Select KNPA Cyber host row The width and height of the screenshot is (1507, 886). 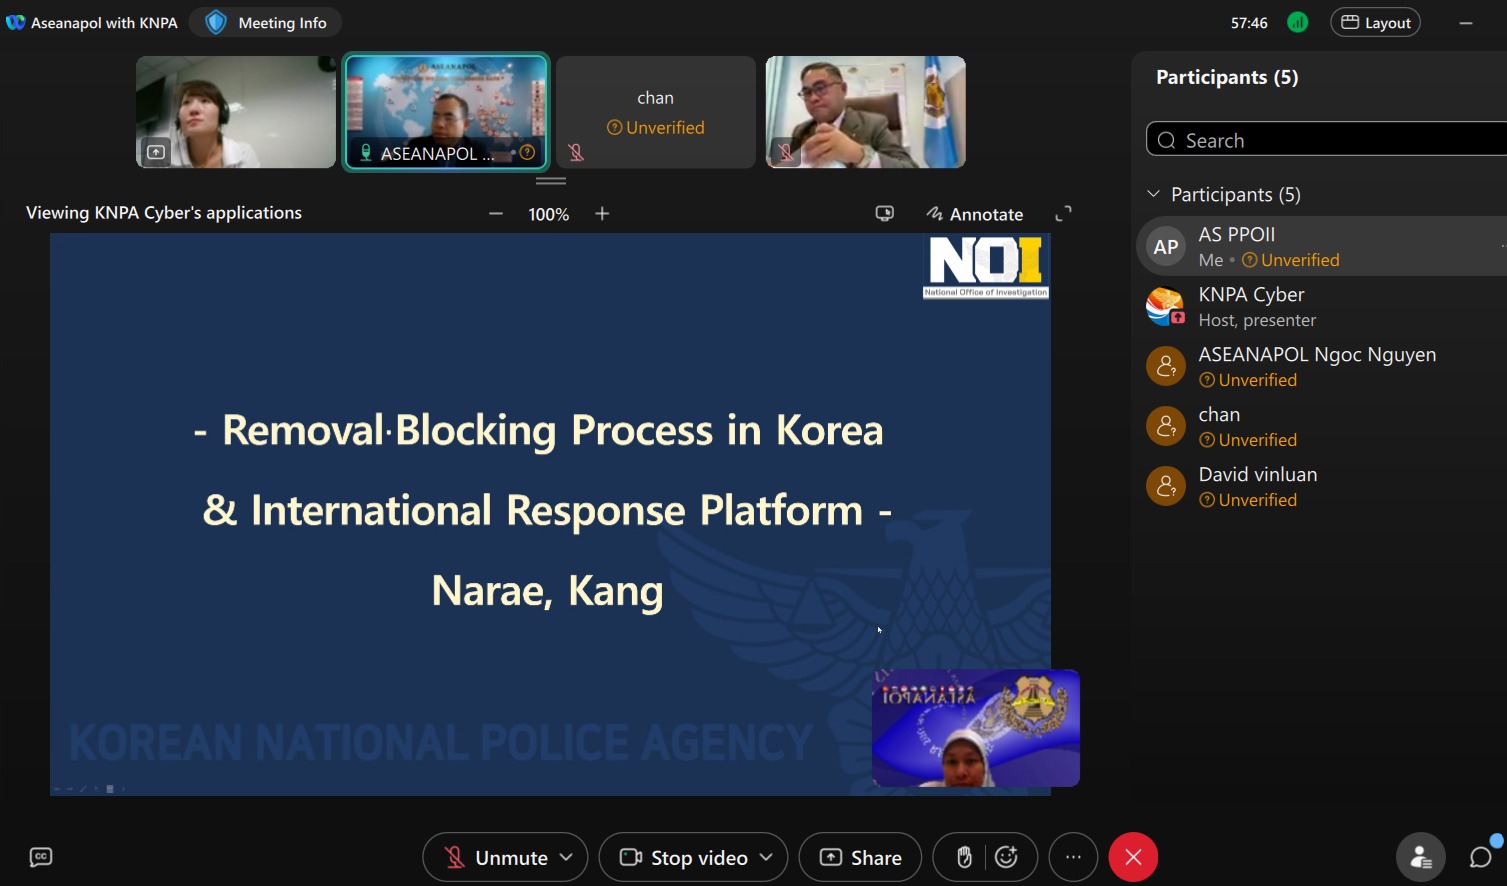point(1322,306)
